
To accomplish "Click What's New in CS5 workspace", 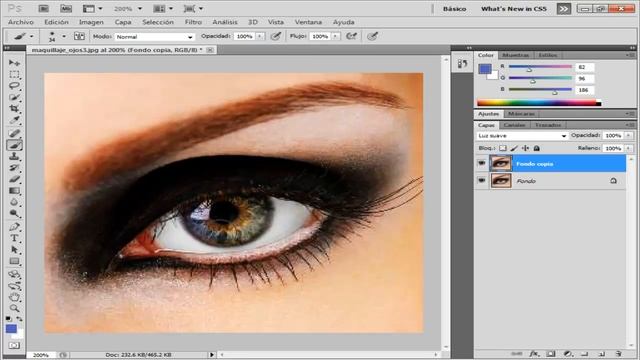I will (x=513, y=9).
